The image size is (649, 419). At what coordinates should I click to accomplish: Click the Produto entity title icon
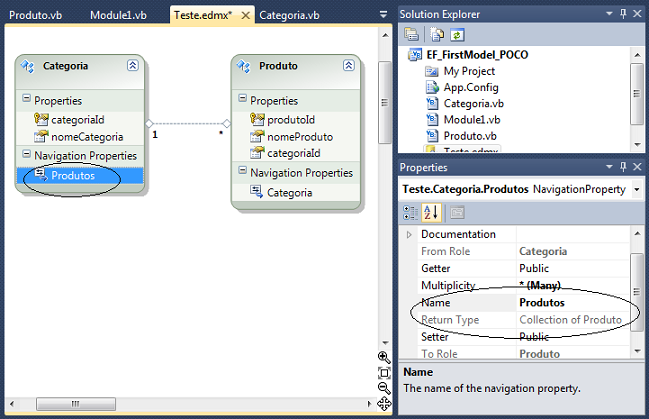point(244,66)
